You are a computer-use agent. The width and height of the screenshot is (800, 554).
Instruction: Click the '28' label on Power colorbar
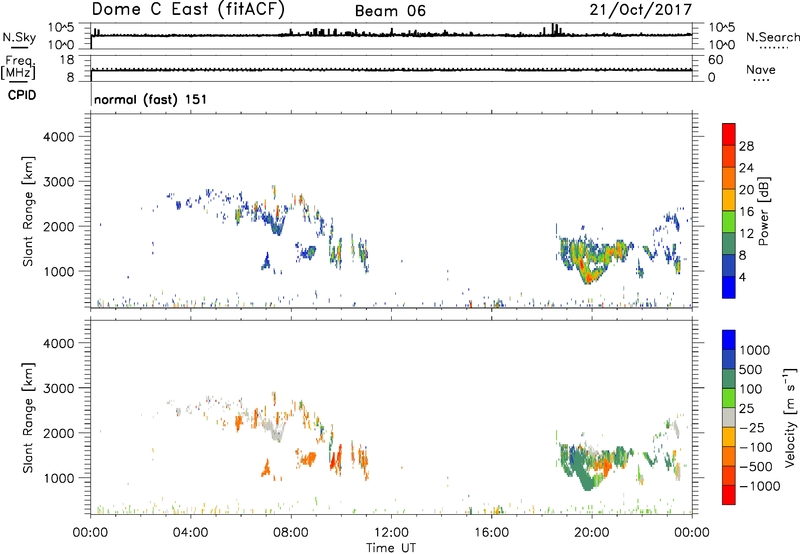tap(746, 146)
